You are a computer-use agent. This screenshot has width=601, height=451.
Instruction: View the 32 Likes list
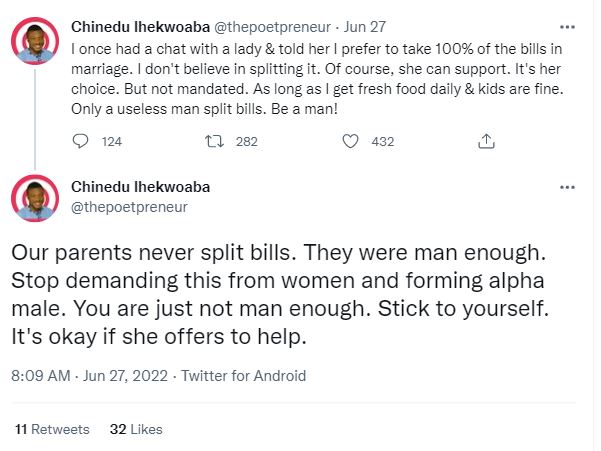point(136,429)
